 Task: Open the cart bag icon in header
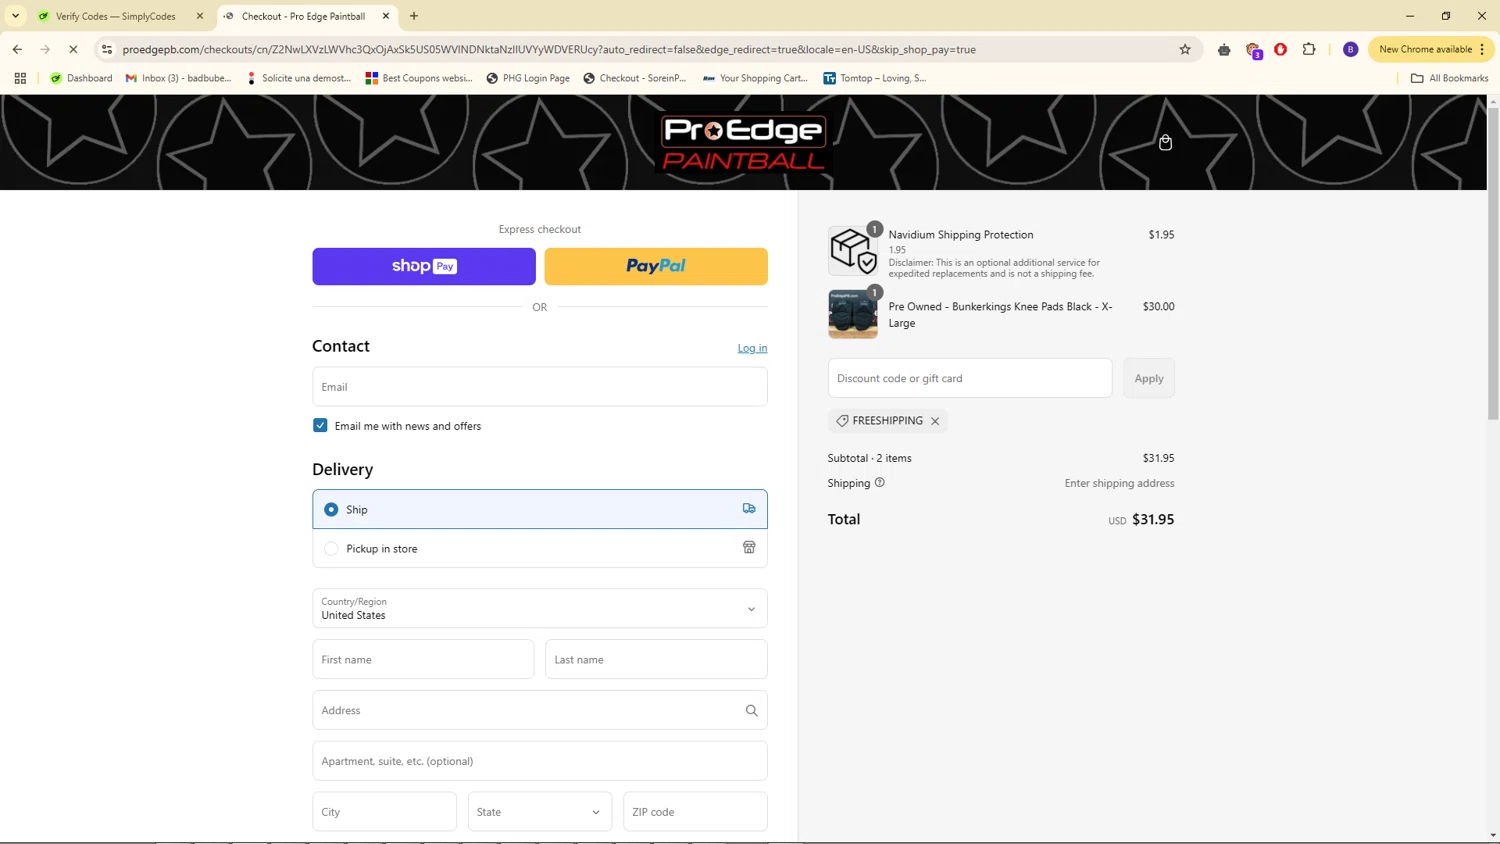[1165, 142]
